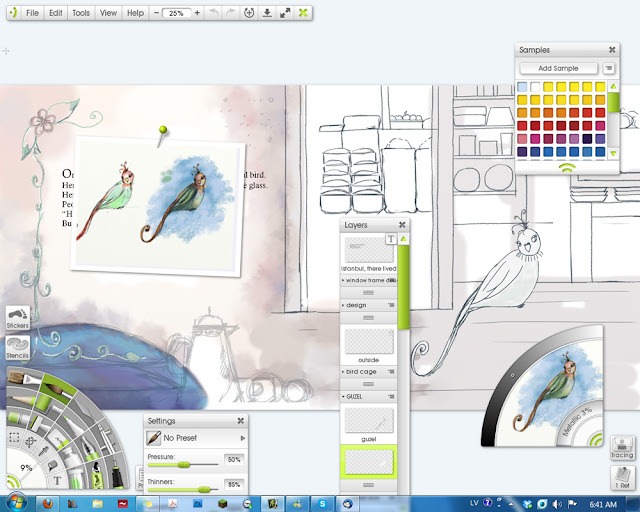Zoom in with the plus button
Screen dimensions: 640x512
pos(197,13)
